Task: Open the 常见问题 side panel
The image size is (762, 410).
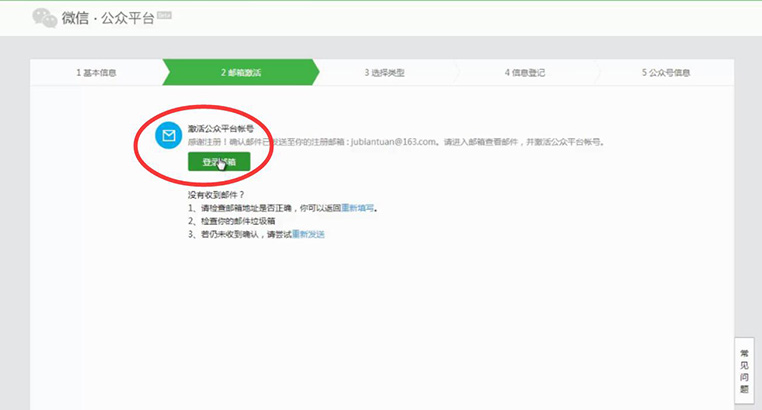Action: click(744, 372)
